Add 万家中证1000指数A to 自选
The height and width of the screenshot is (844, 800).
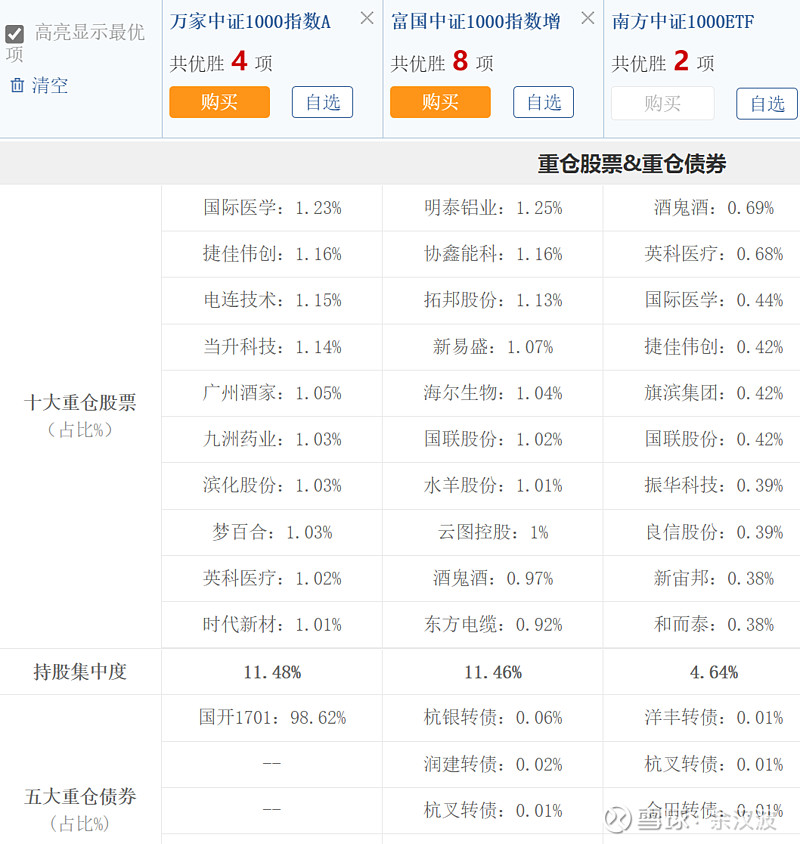point(322,102)
